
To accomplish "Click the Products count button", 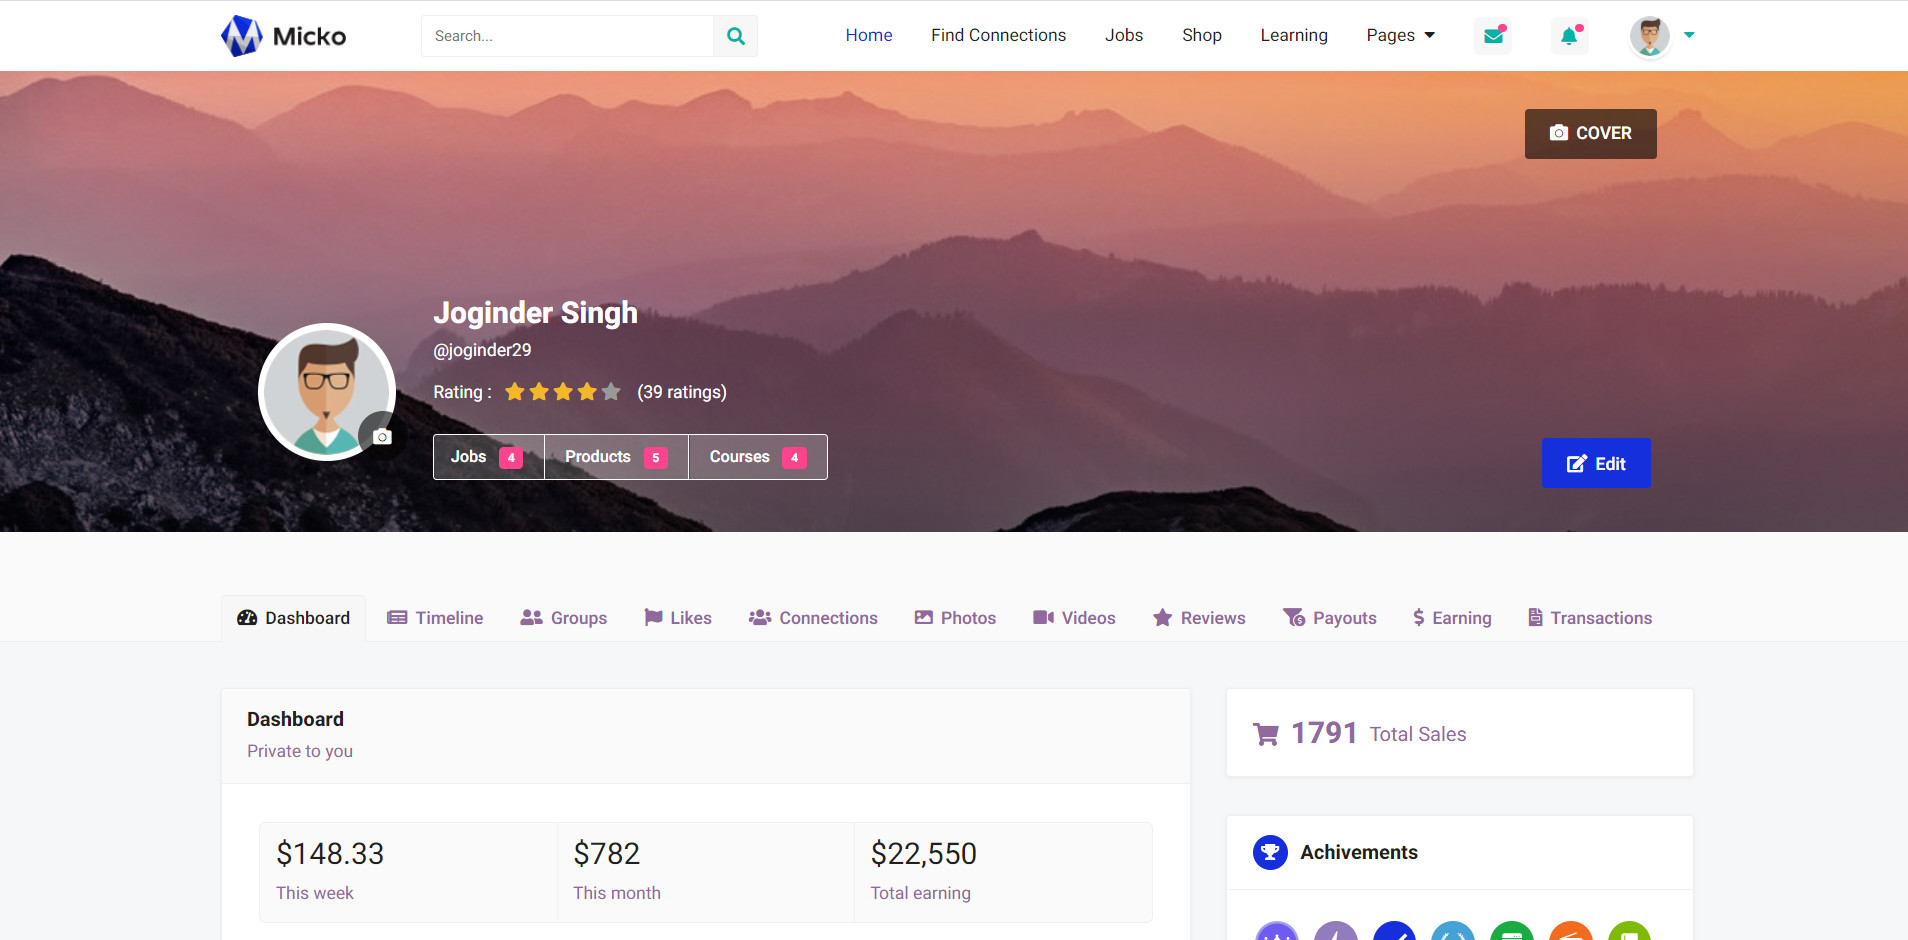I will coord(616,457).
